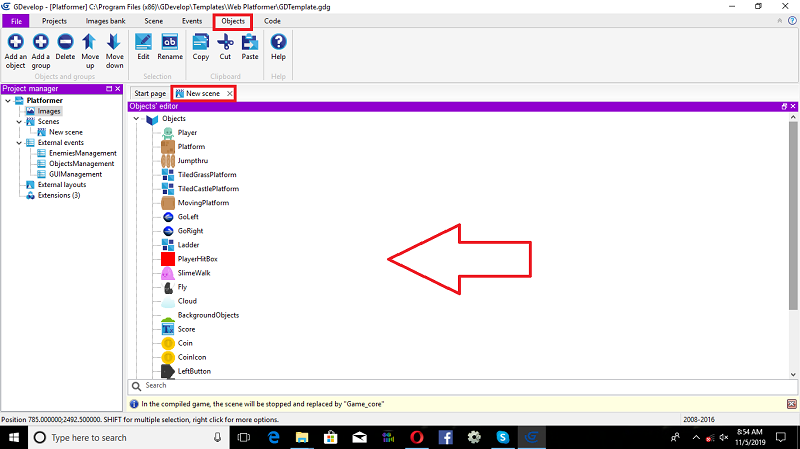Click Move up arrow icon
The height and width of the screenshot is (449, 800).
click(89, 42)
